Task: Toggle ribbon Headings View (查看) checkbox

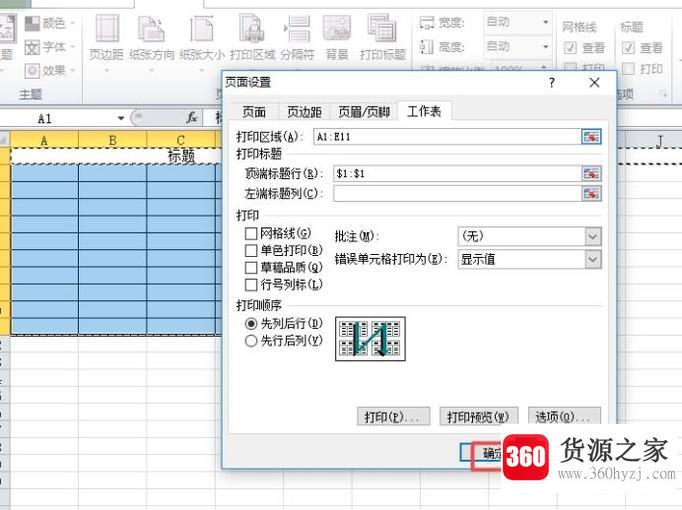Action: click(628, 47)
